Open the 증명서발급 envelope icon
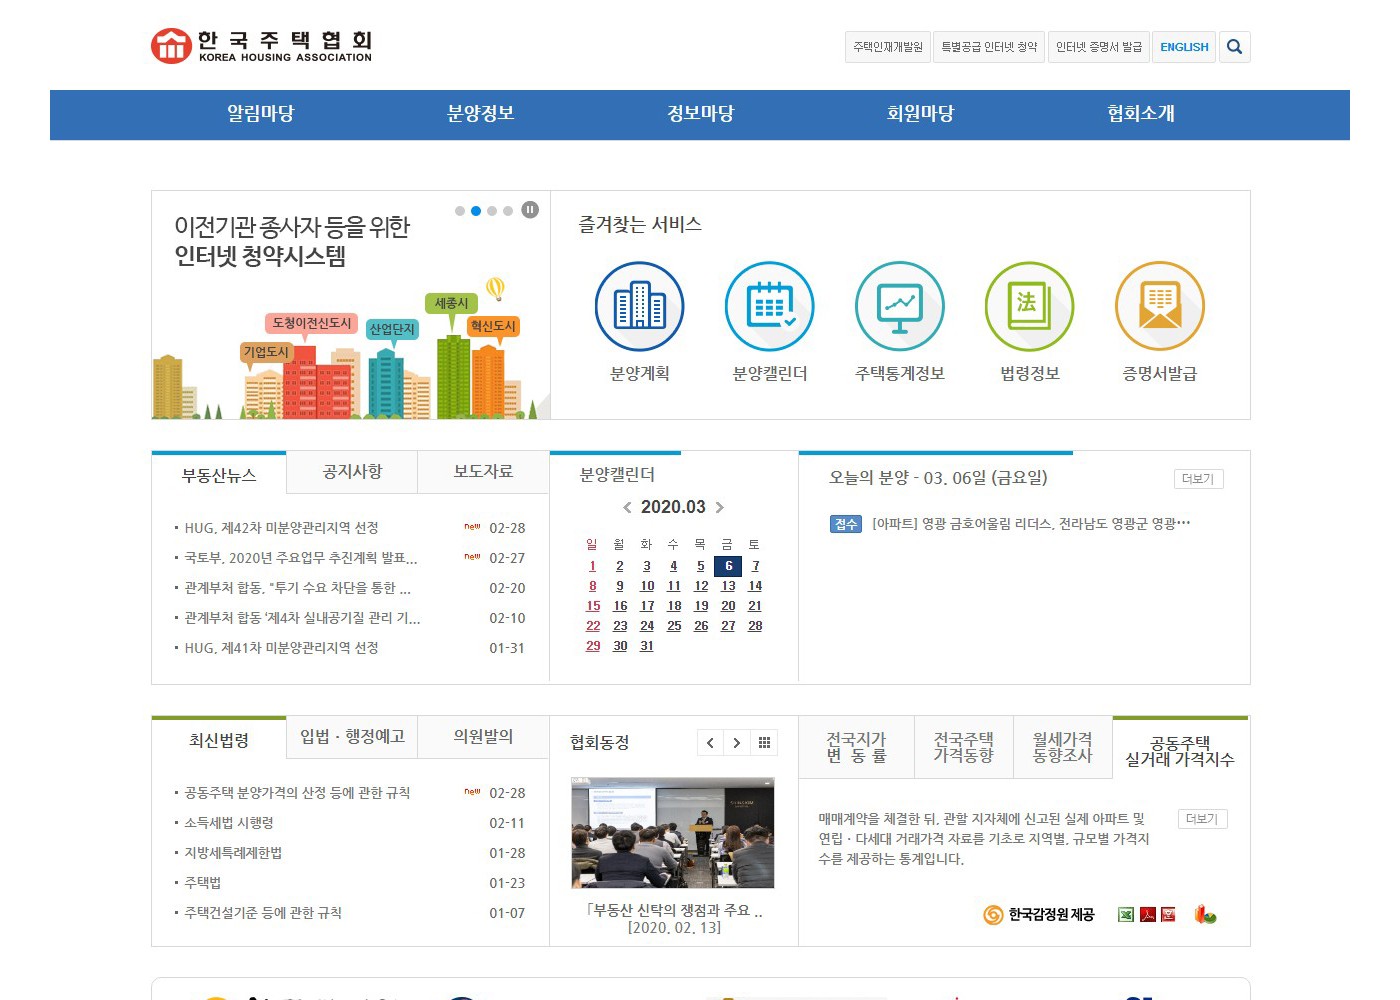 1160,306
